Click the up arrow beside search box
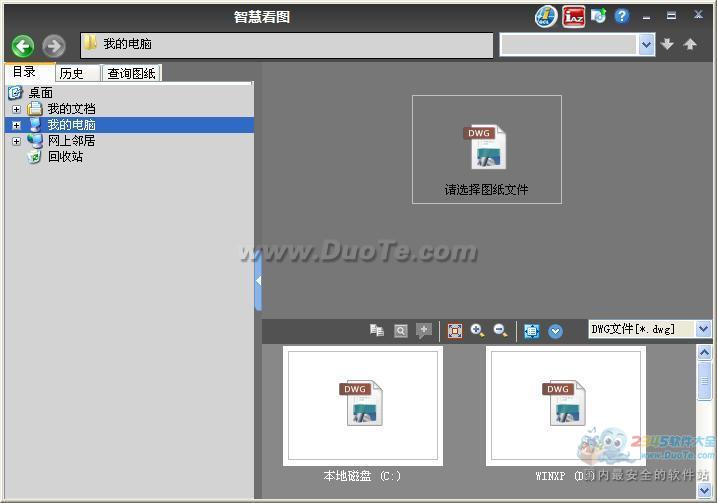Screen dimensions: 717x503 tap(690, 45)
